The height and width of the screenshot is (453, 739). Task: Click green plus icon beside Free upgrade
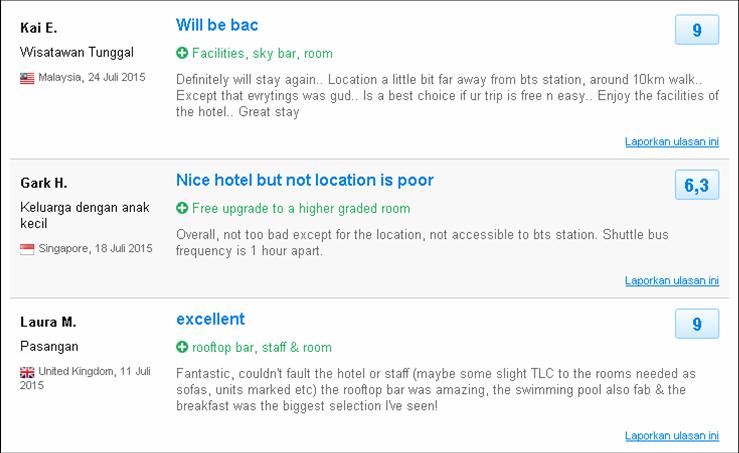pos(182,208)
